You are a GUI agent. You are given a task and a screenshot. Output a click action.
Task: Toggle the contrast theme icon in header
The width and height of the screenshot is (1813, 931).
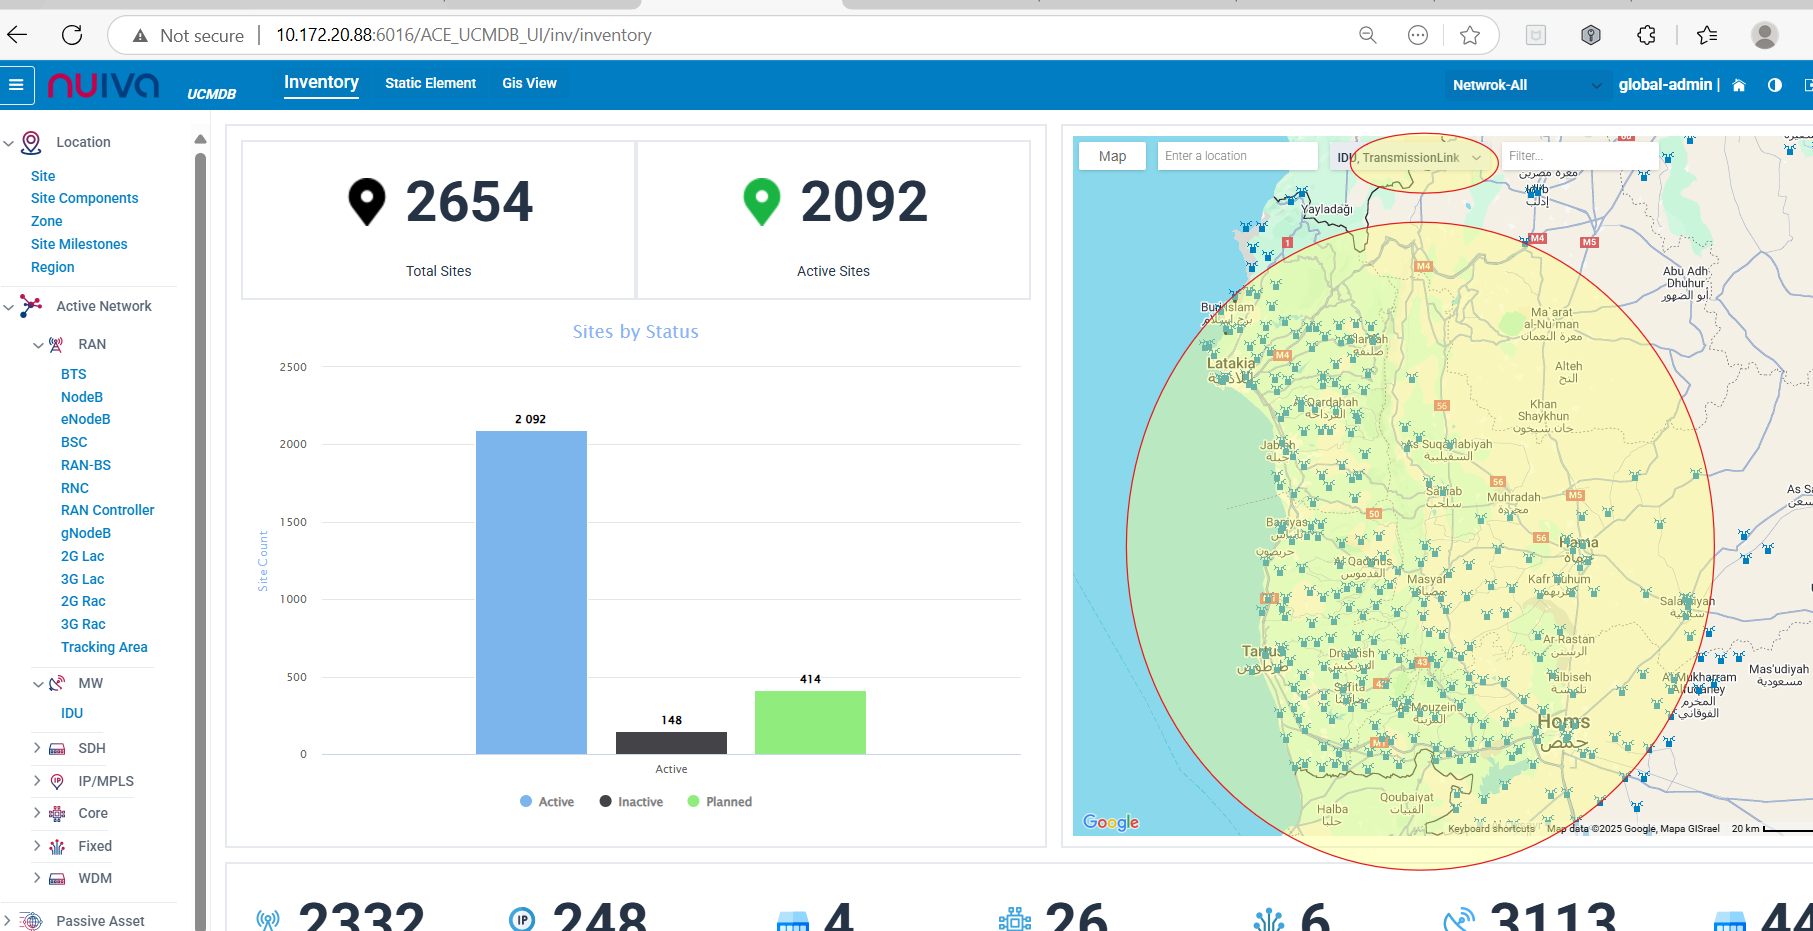(x=1775, y=85)
